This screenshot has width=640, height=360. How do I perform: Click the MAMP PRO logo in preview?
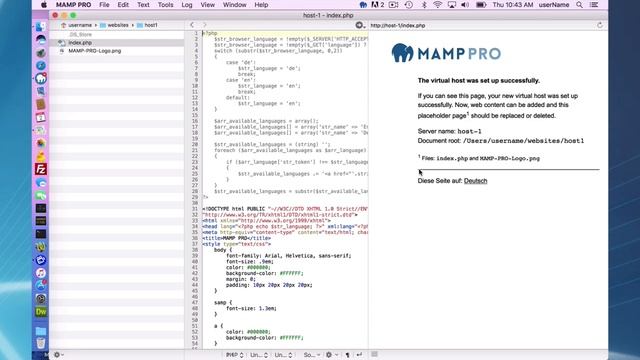446,53
